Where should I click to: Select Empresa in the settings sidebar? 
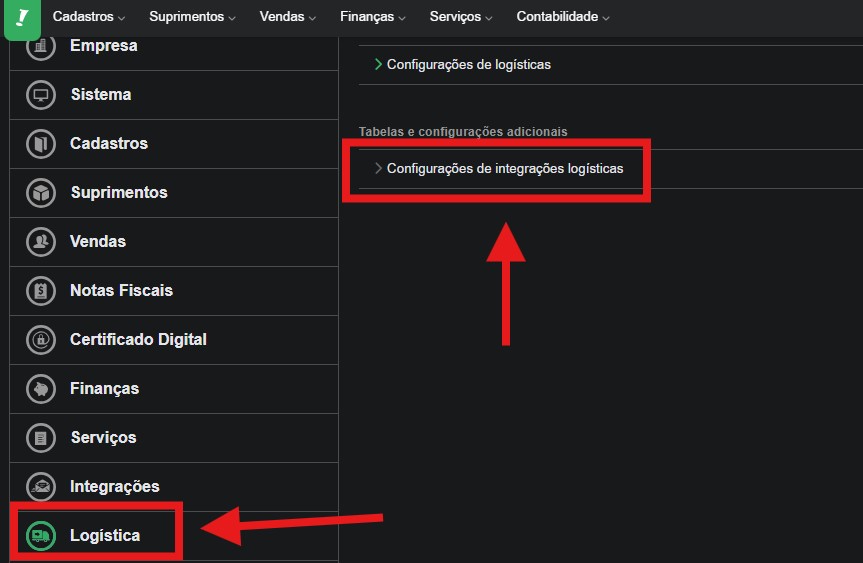pyautogui.click(x=103, y=46)
